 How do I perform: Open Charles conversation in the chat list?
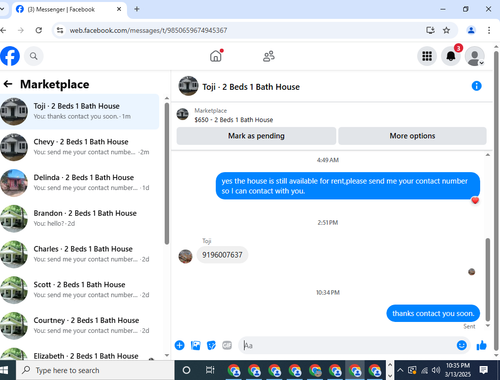pos(80,254)
